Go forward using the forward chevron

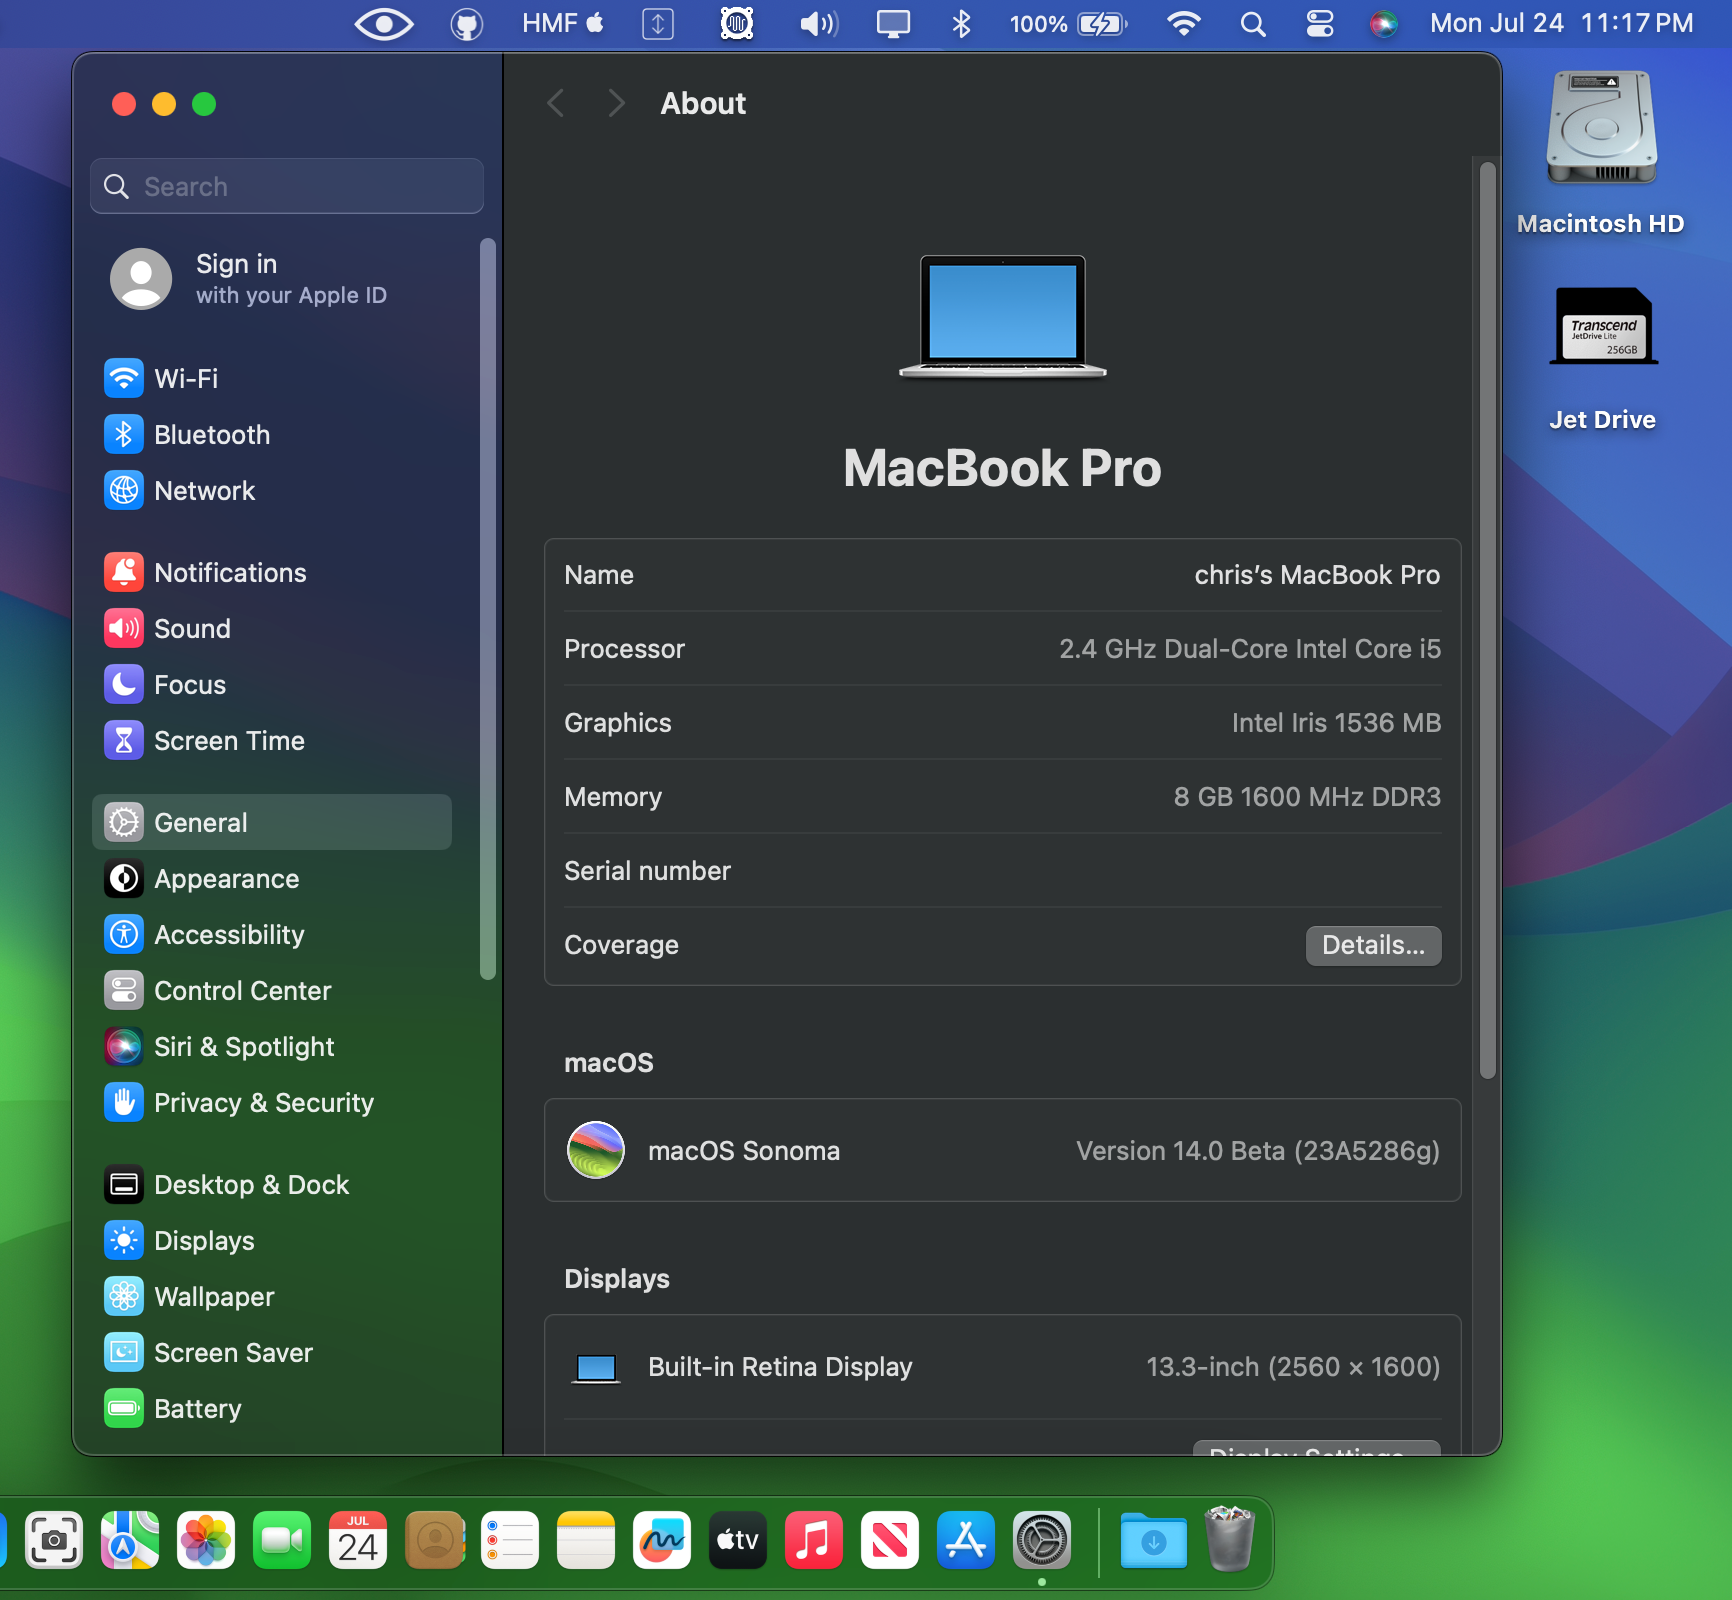pyautogui.click(x=616, y=103)
